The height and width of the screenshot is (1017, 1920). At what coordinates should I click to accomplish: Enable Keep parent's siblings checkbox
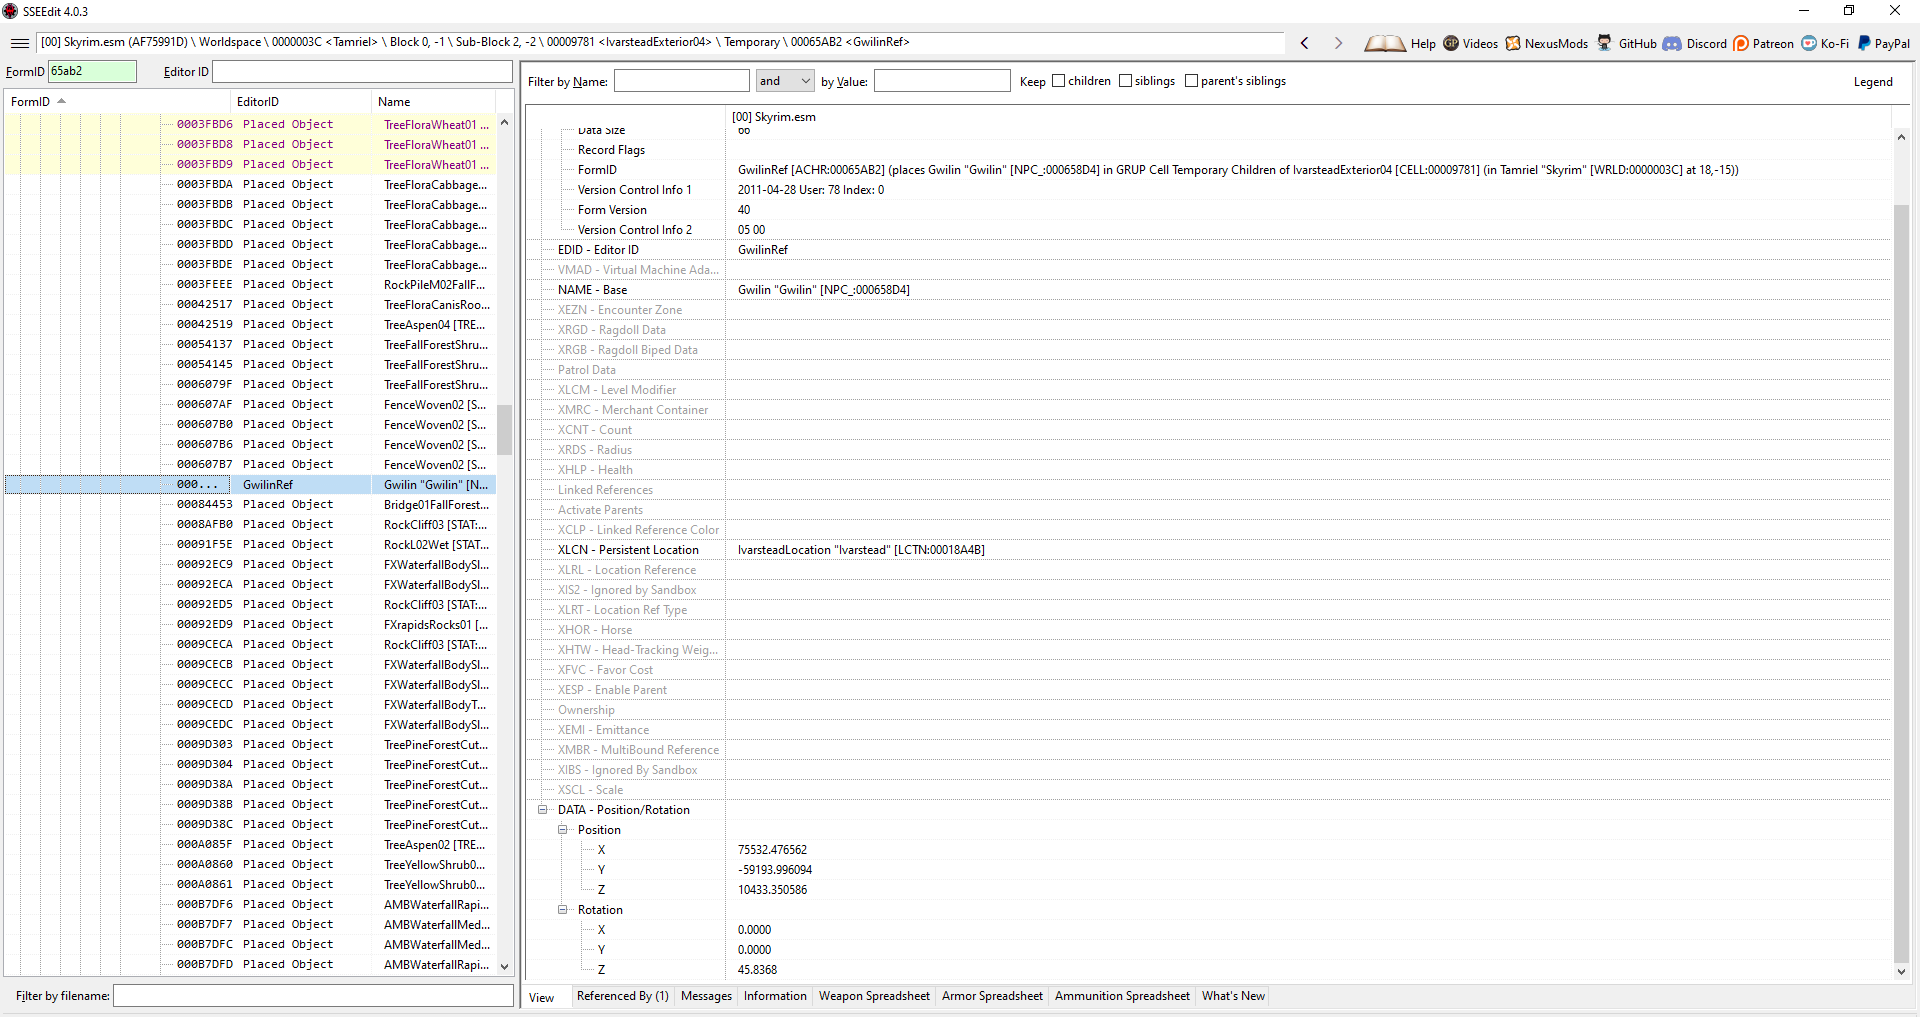1191,81
